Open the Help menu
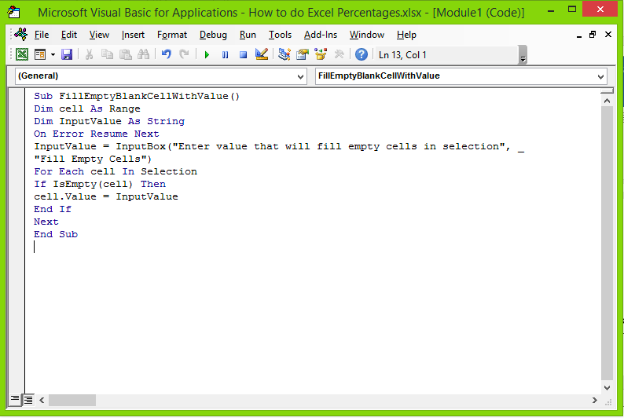627x418 pixels. (x=407, y=35)
